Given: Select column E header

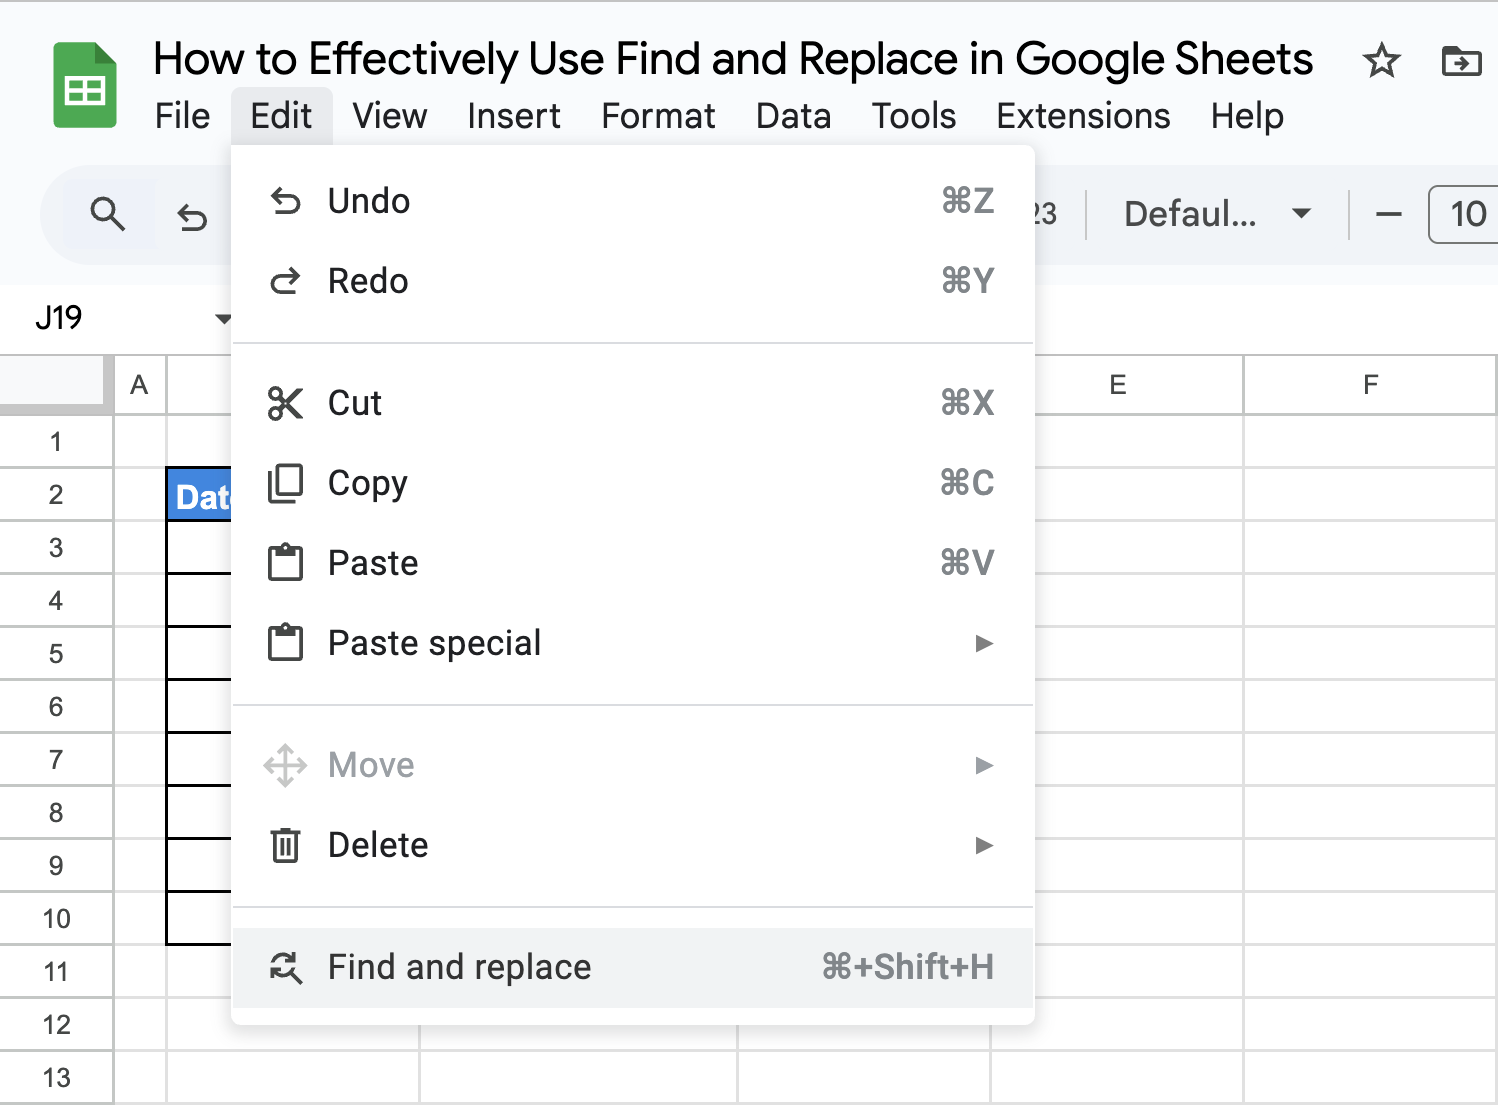Looking at the screenshot, I should 1118,385.
